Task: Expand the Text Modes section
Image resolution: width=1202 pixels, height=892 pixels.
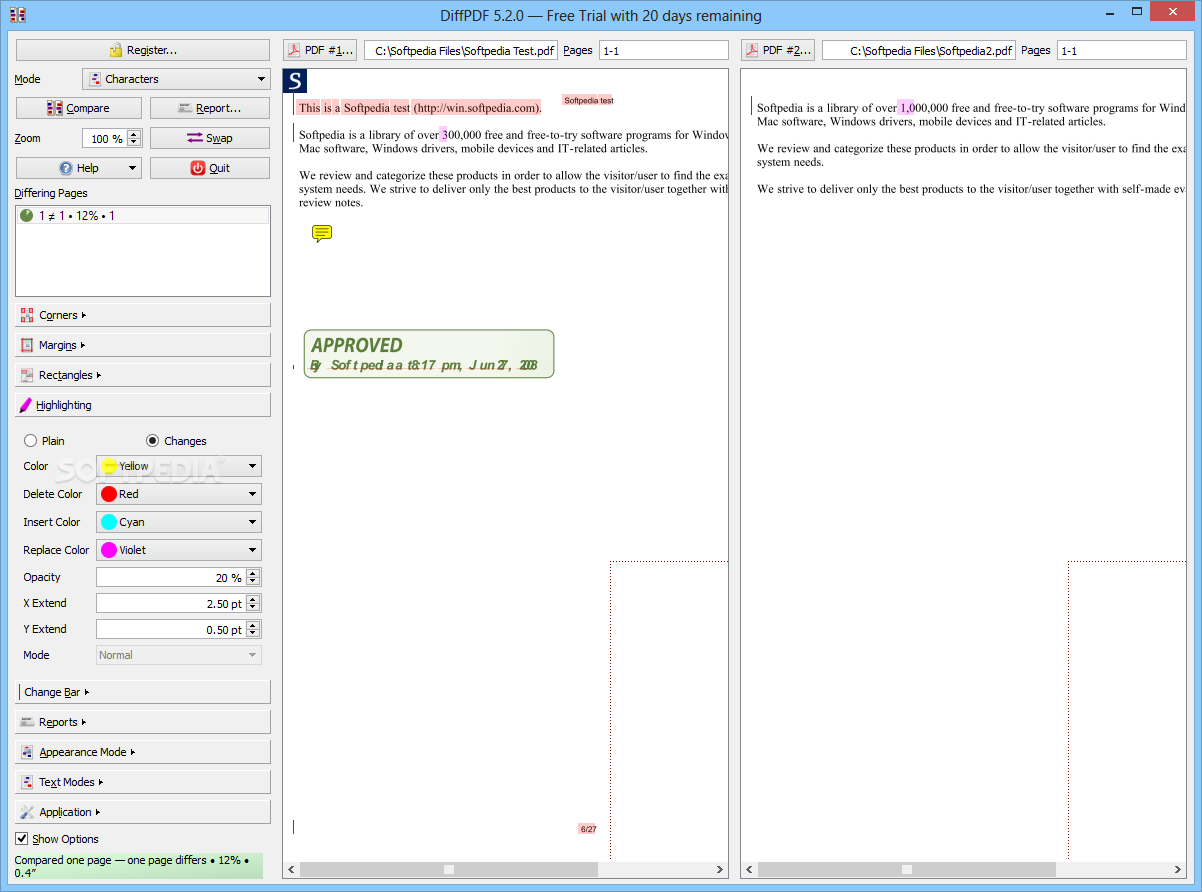Action: tap(143, 782)
